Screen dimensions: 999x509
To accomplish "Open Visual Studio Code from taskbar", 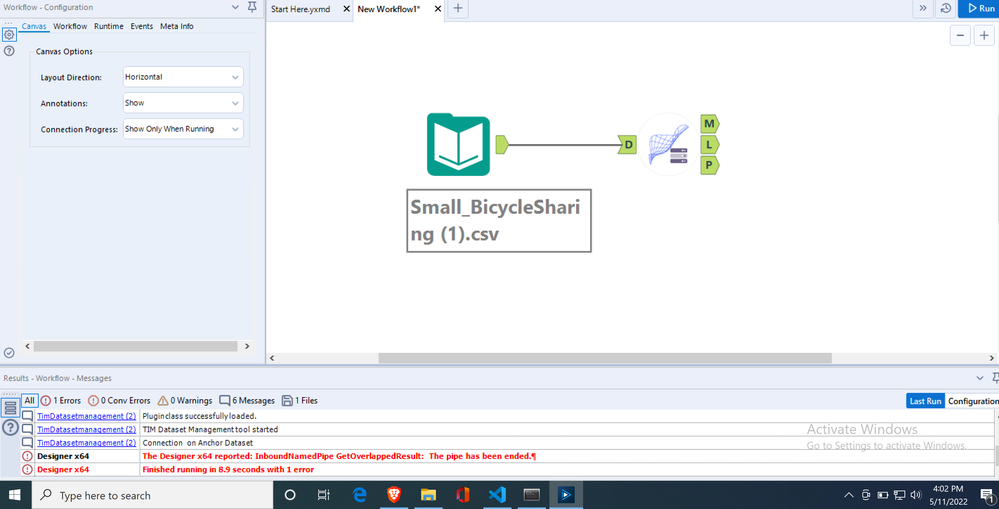I will [x=497, y=495].
